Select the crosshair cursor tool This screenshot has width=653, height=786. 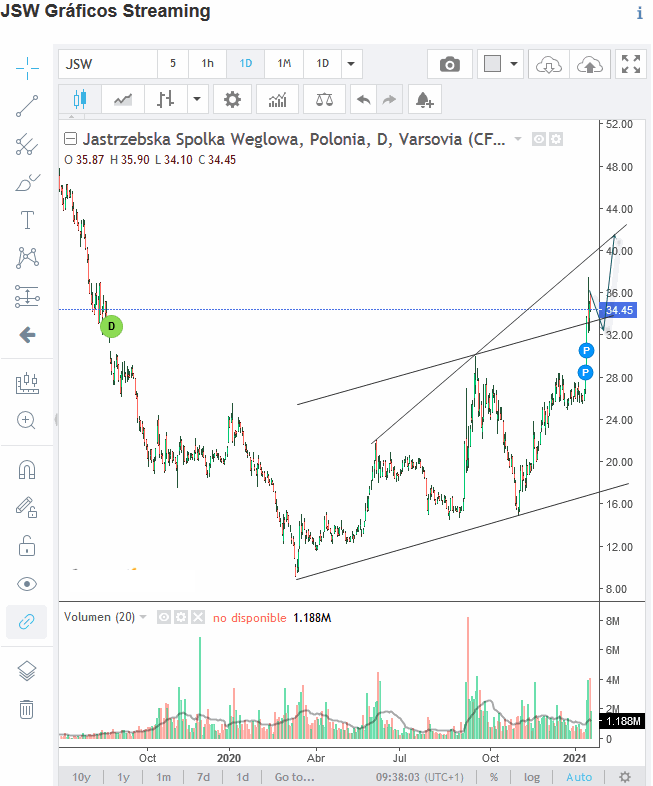click(x=27, y=68)
